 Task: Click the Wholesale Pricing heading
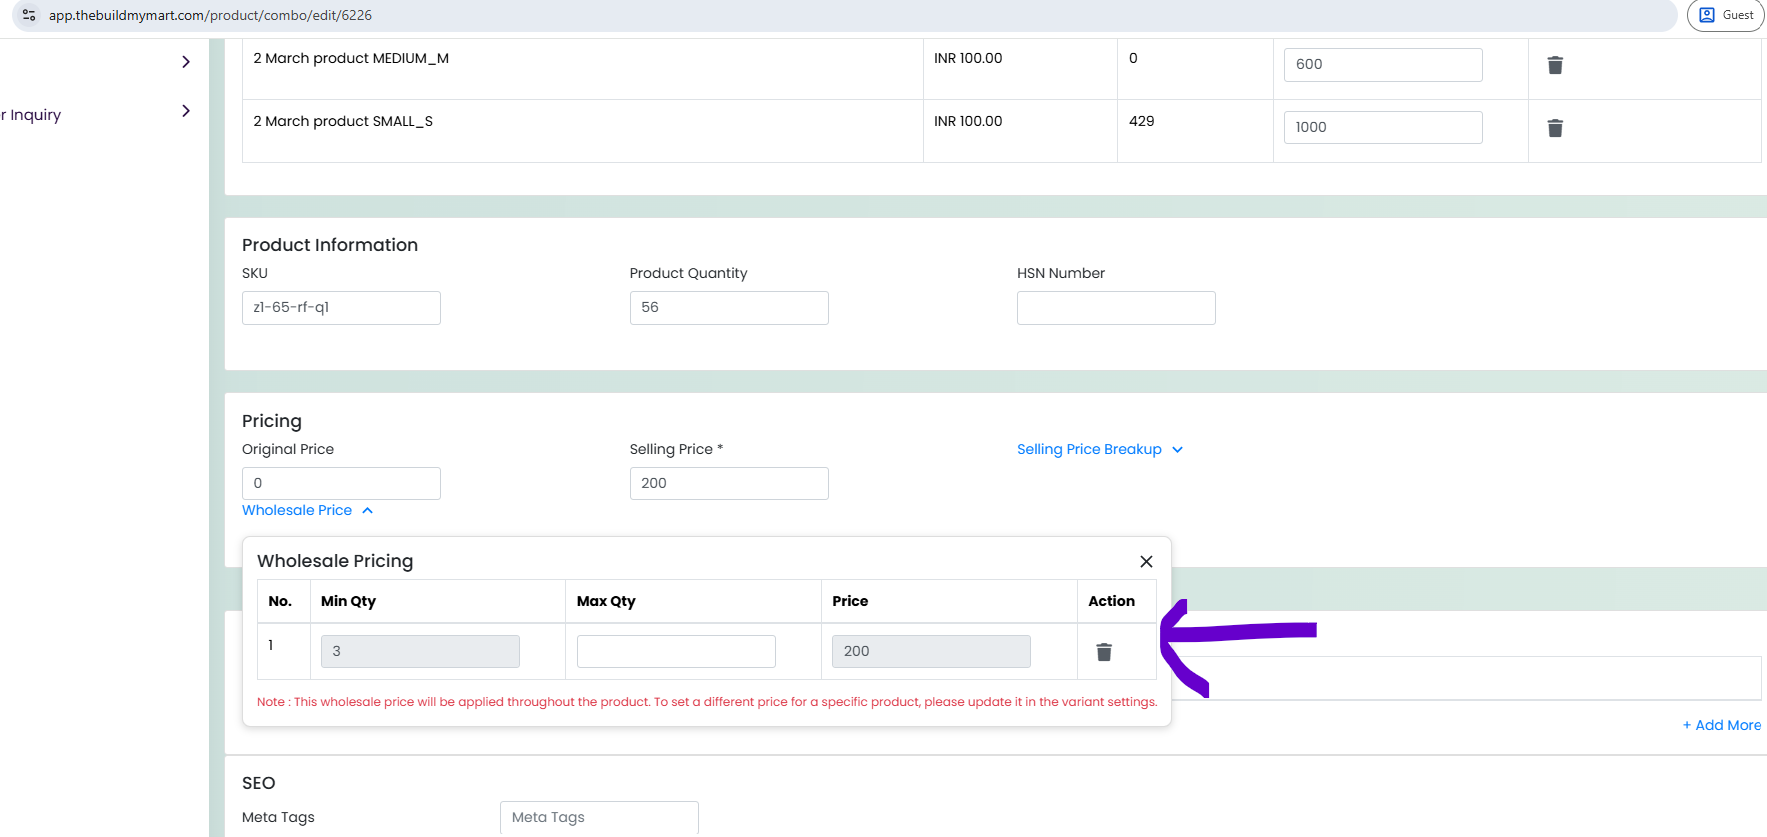(335, 561)
